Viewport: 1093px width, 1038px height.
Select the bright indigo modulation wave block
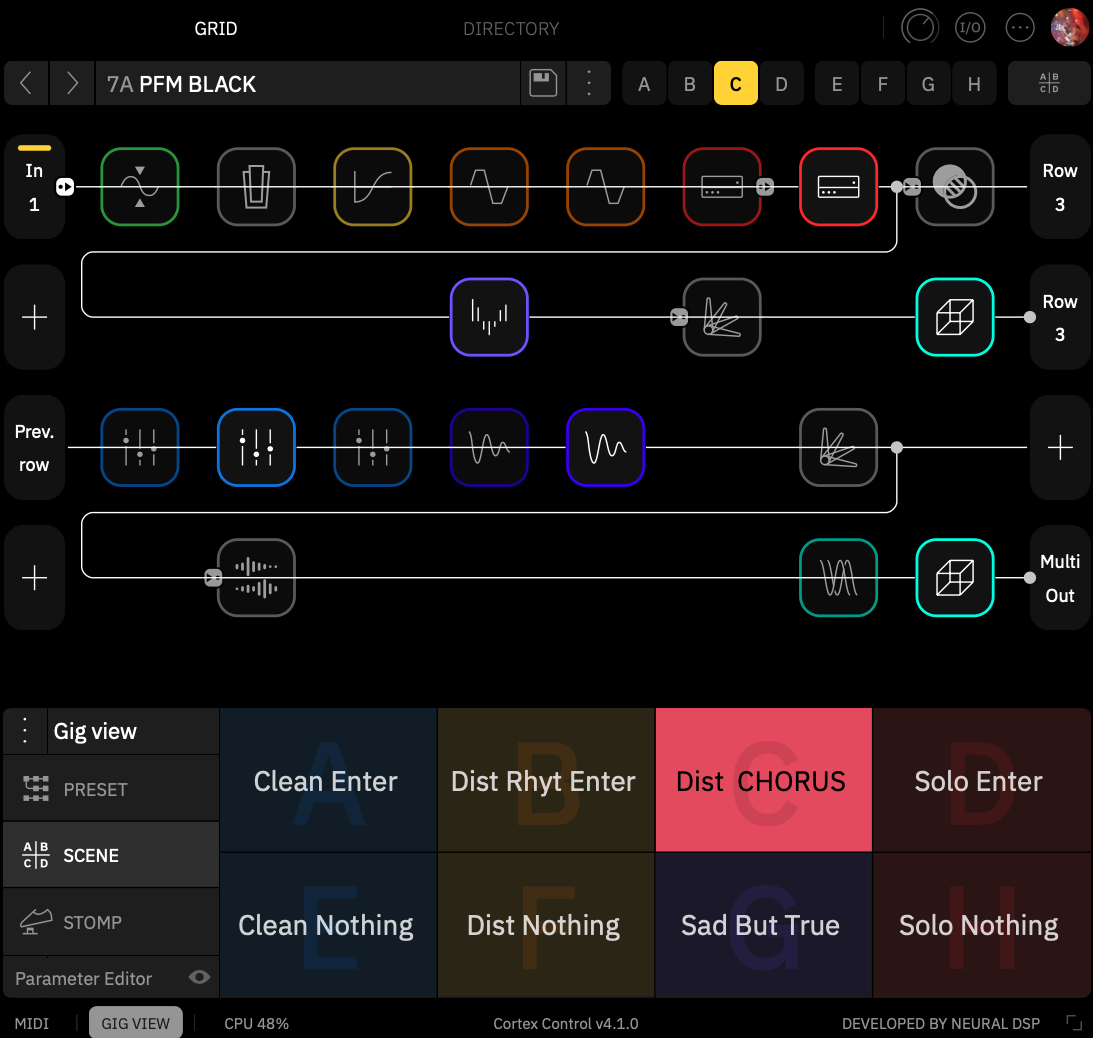click(x=605, y=448)
